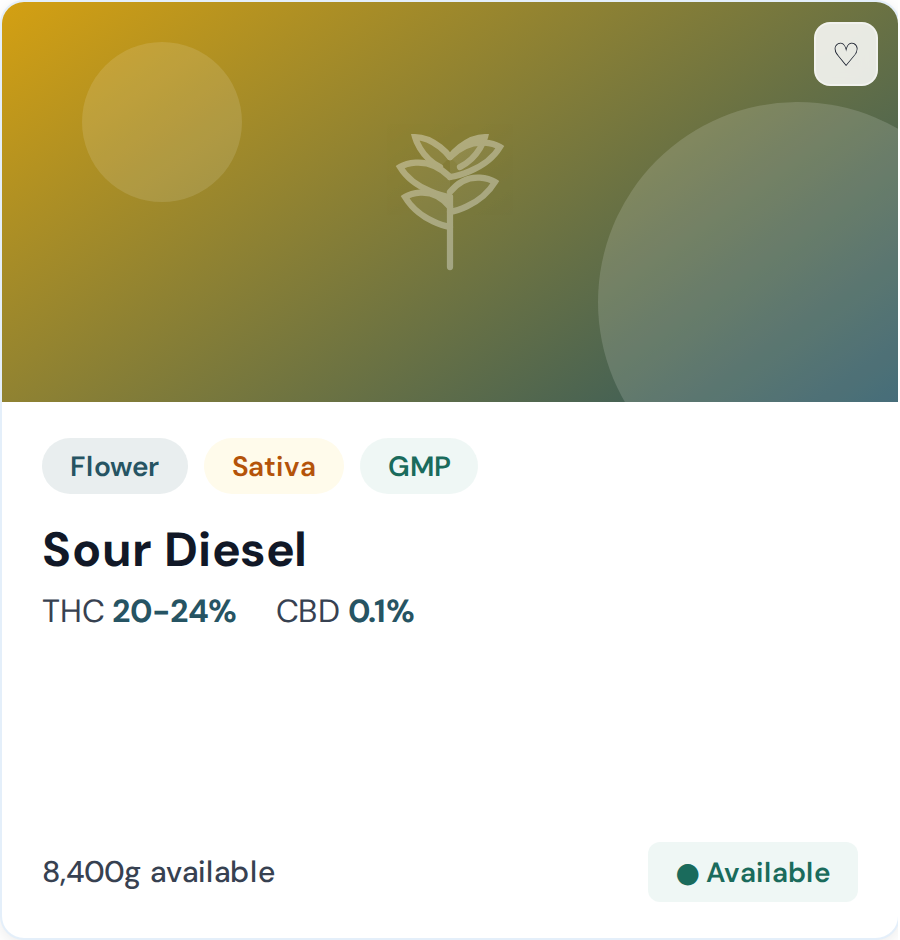Open the Sour Diesel product title
The image size is (900, 940).
click(x=173, y=549)
